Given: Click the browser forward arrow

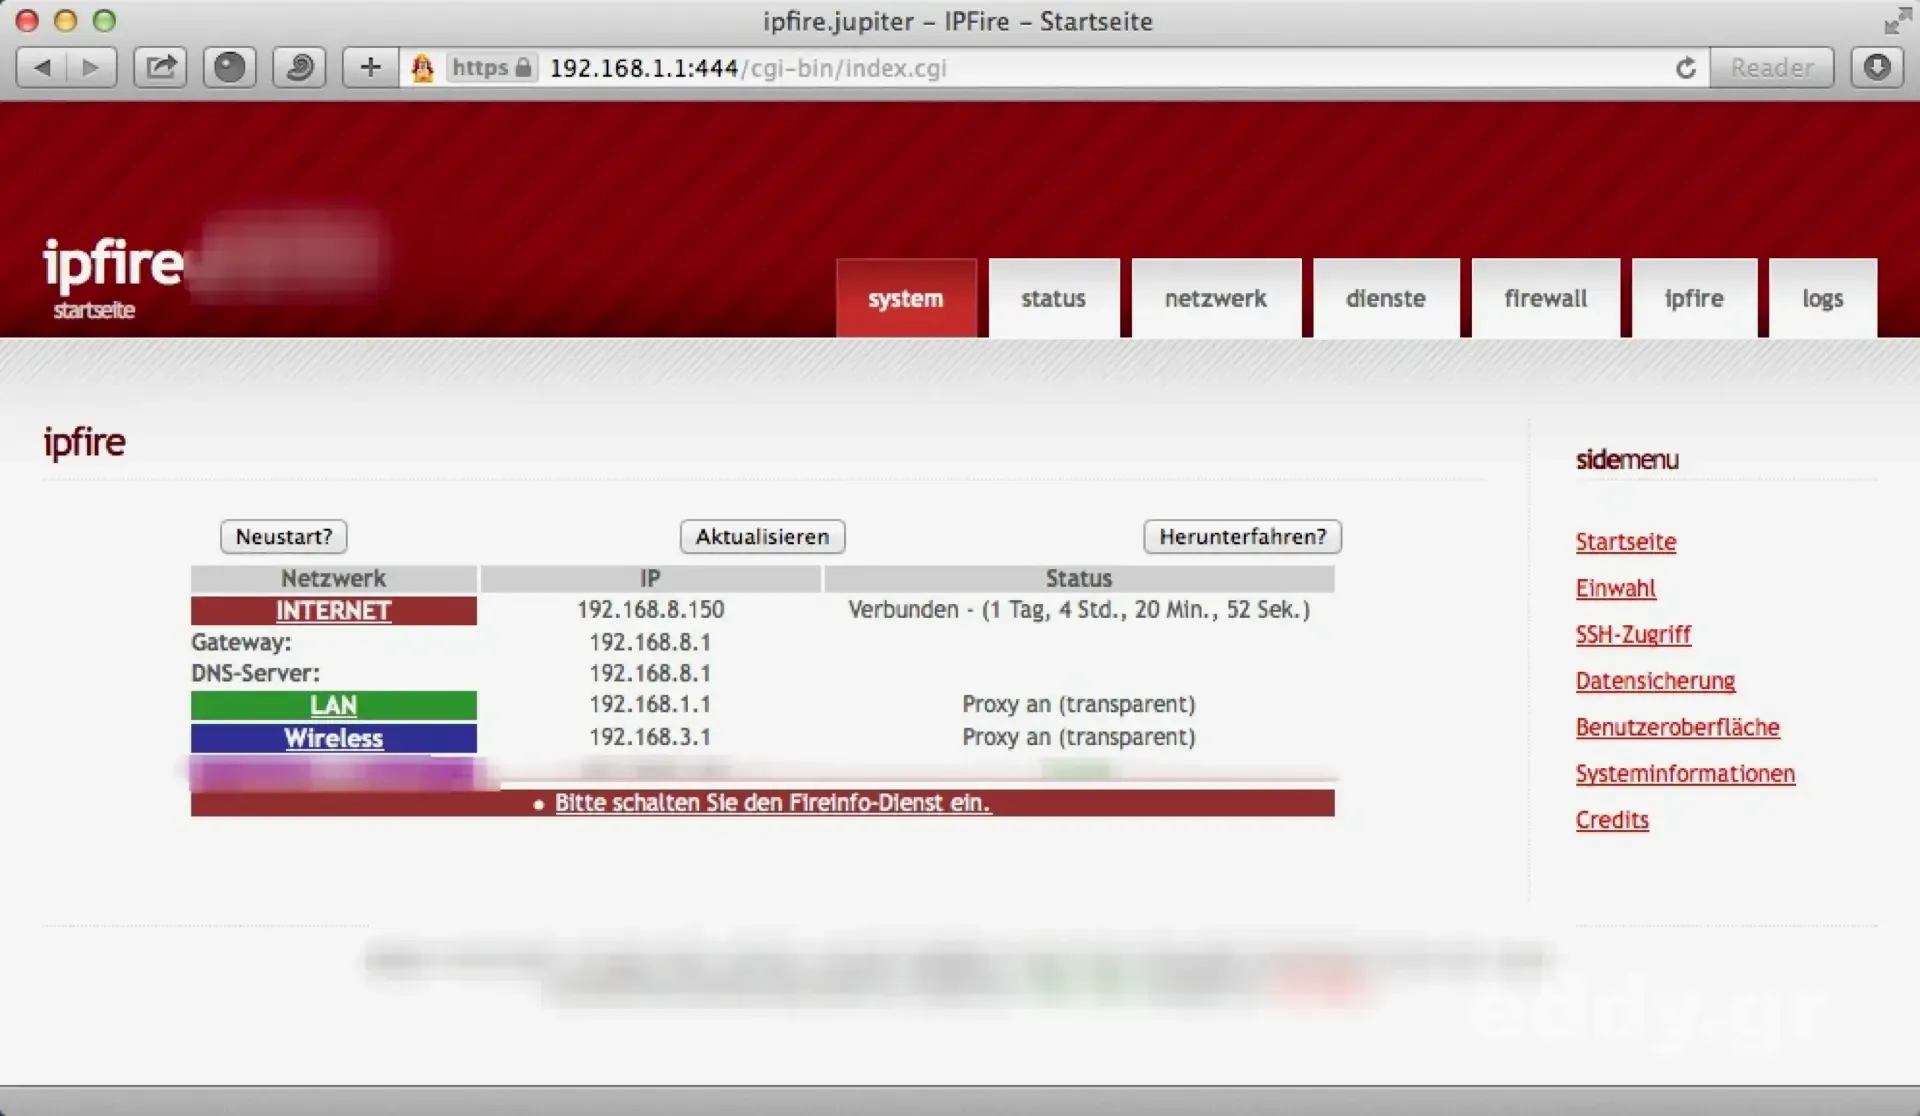Looking at the screenshot, I should coord(91,68).
